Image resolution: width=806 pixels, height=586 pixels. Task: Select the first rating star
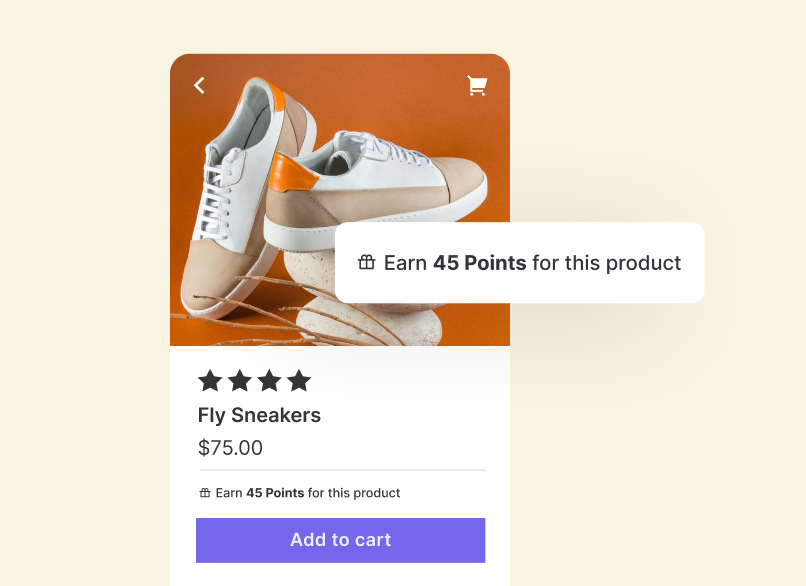tap(210, 380)
